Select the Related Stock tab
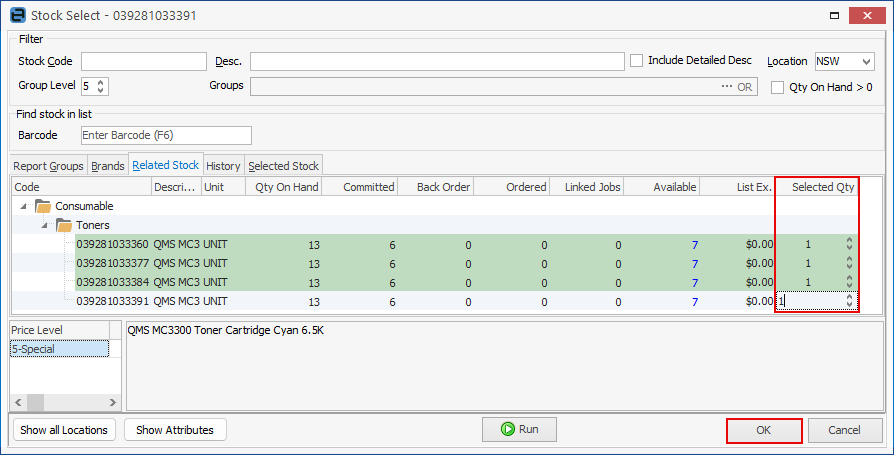Viewport: 894px width, 455px height. pos(166,165)
